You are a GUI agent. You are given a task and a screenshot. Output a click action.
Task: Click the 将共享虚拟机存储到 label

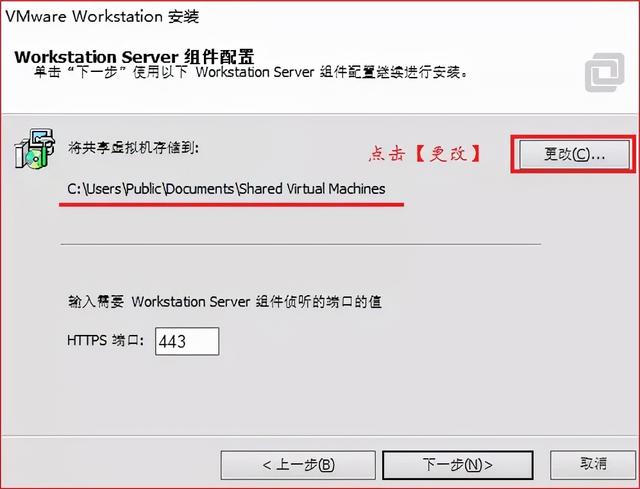(133, 147)
